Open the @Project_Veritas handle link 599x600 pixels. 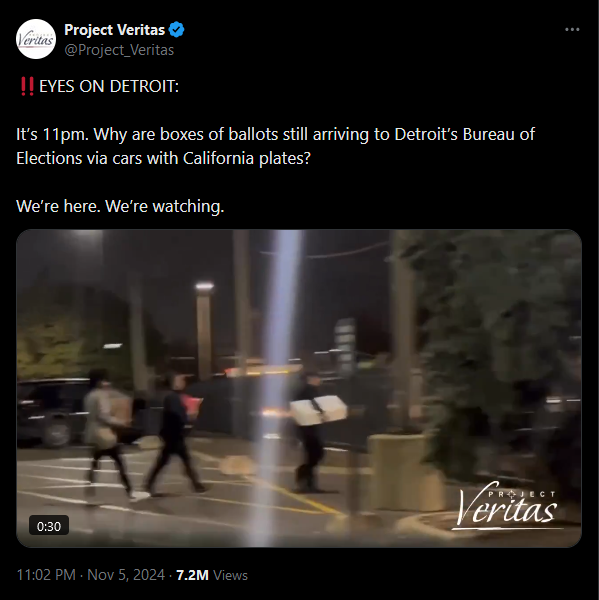(x=119, y=50)
